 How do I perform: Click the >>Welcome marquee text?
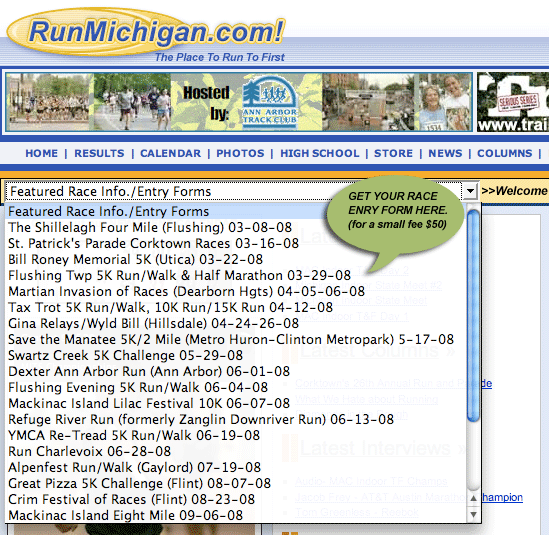coord(514,191)
